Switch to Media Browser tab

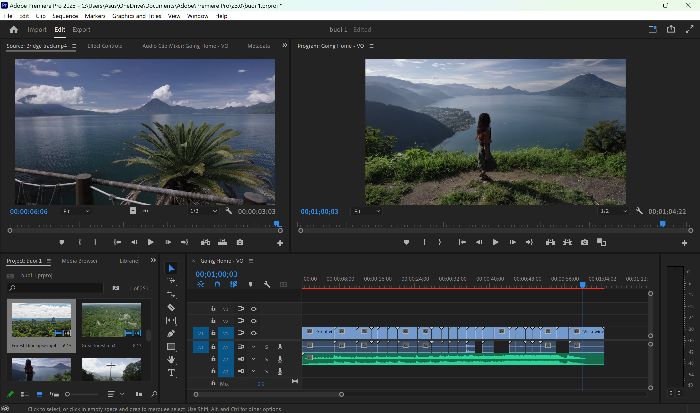click(79, 261)
